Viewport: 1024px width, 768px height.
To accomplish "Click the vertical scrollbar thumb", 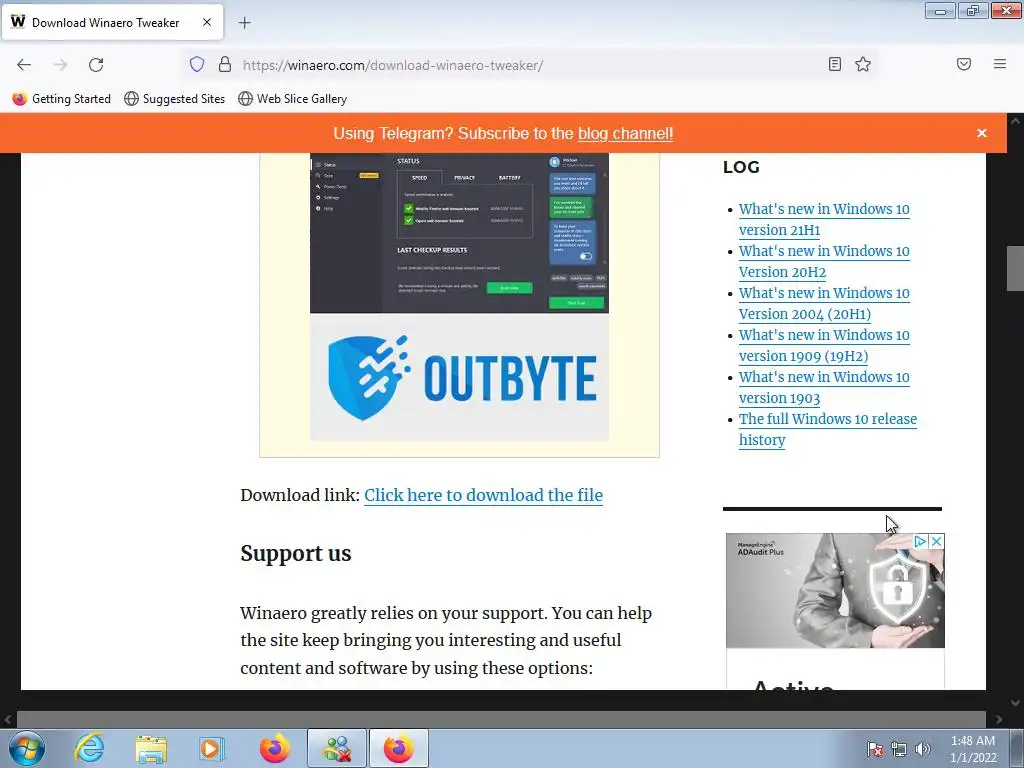I will [1015, 268].
